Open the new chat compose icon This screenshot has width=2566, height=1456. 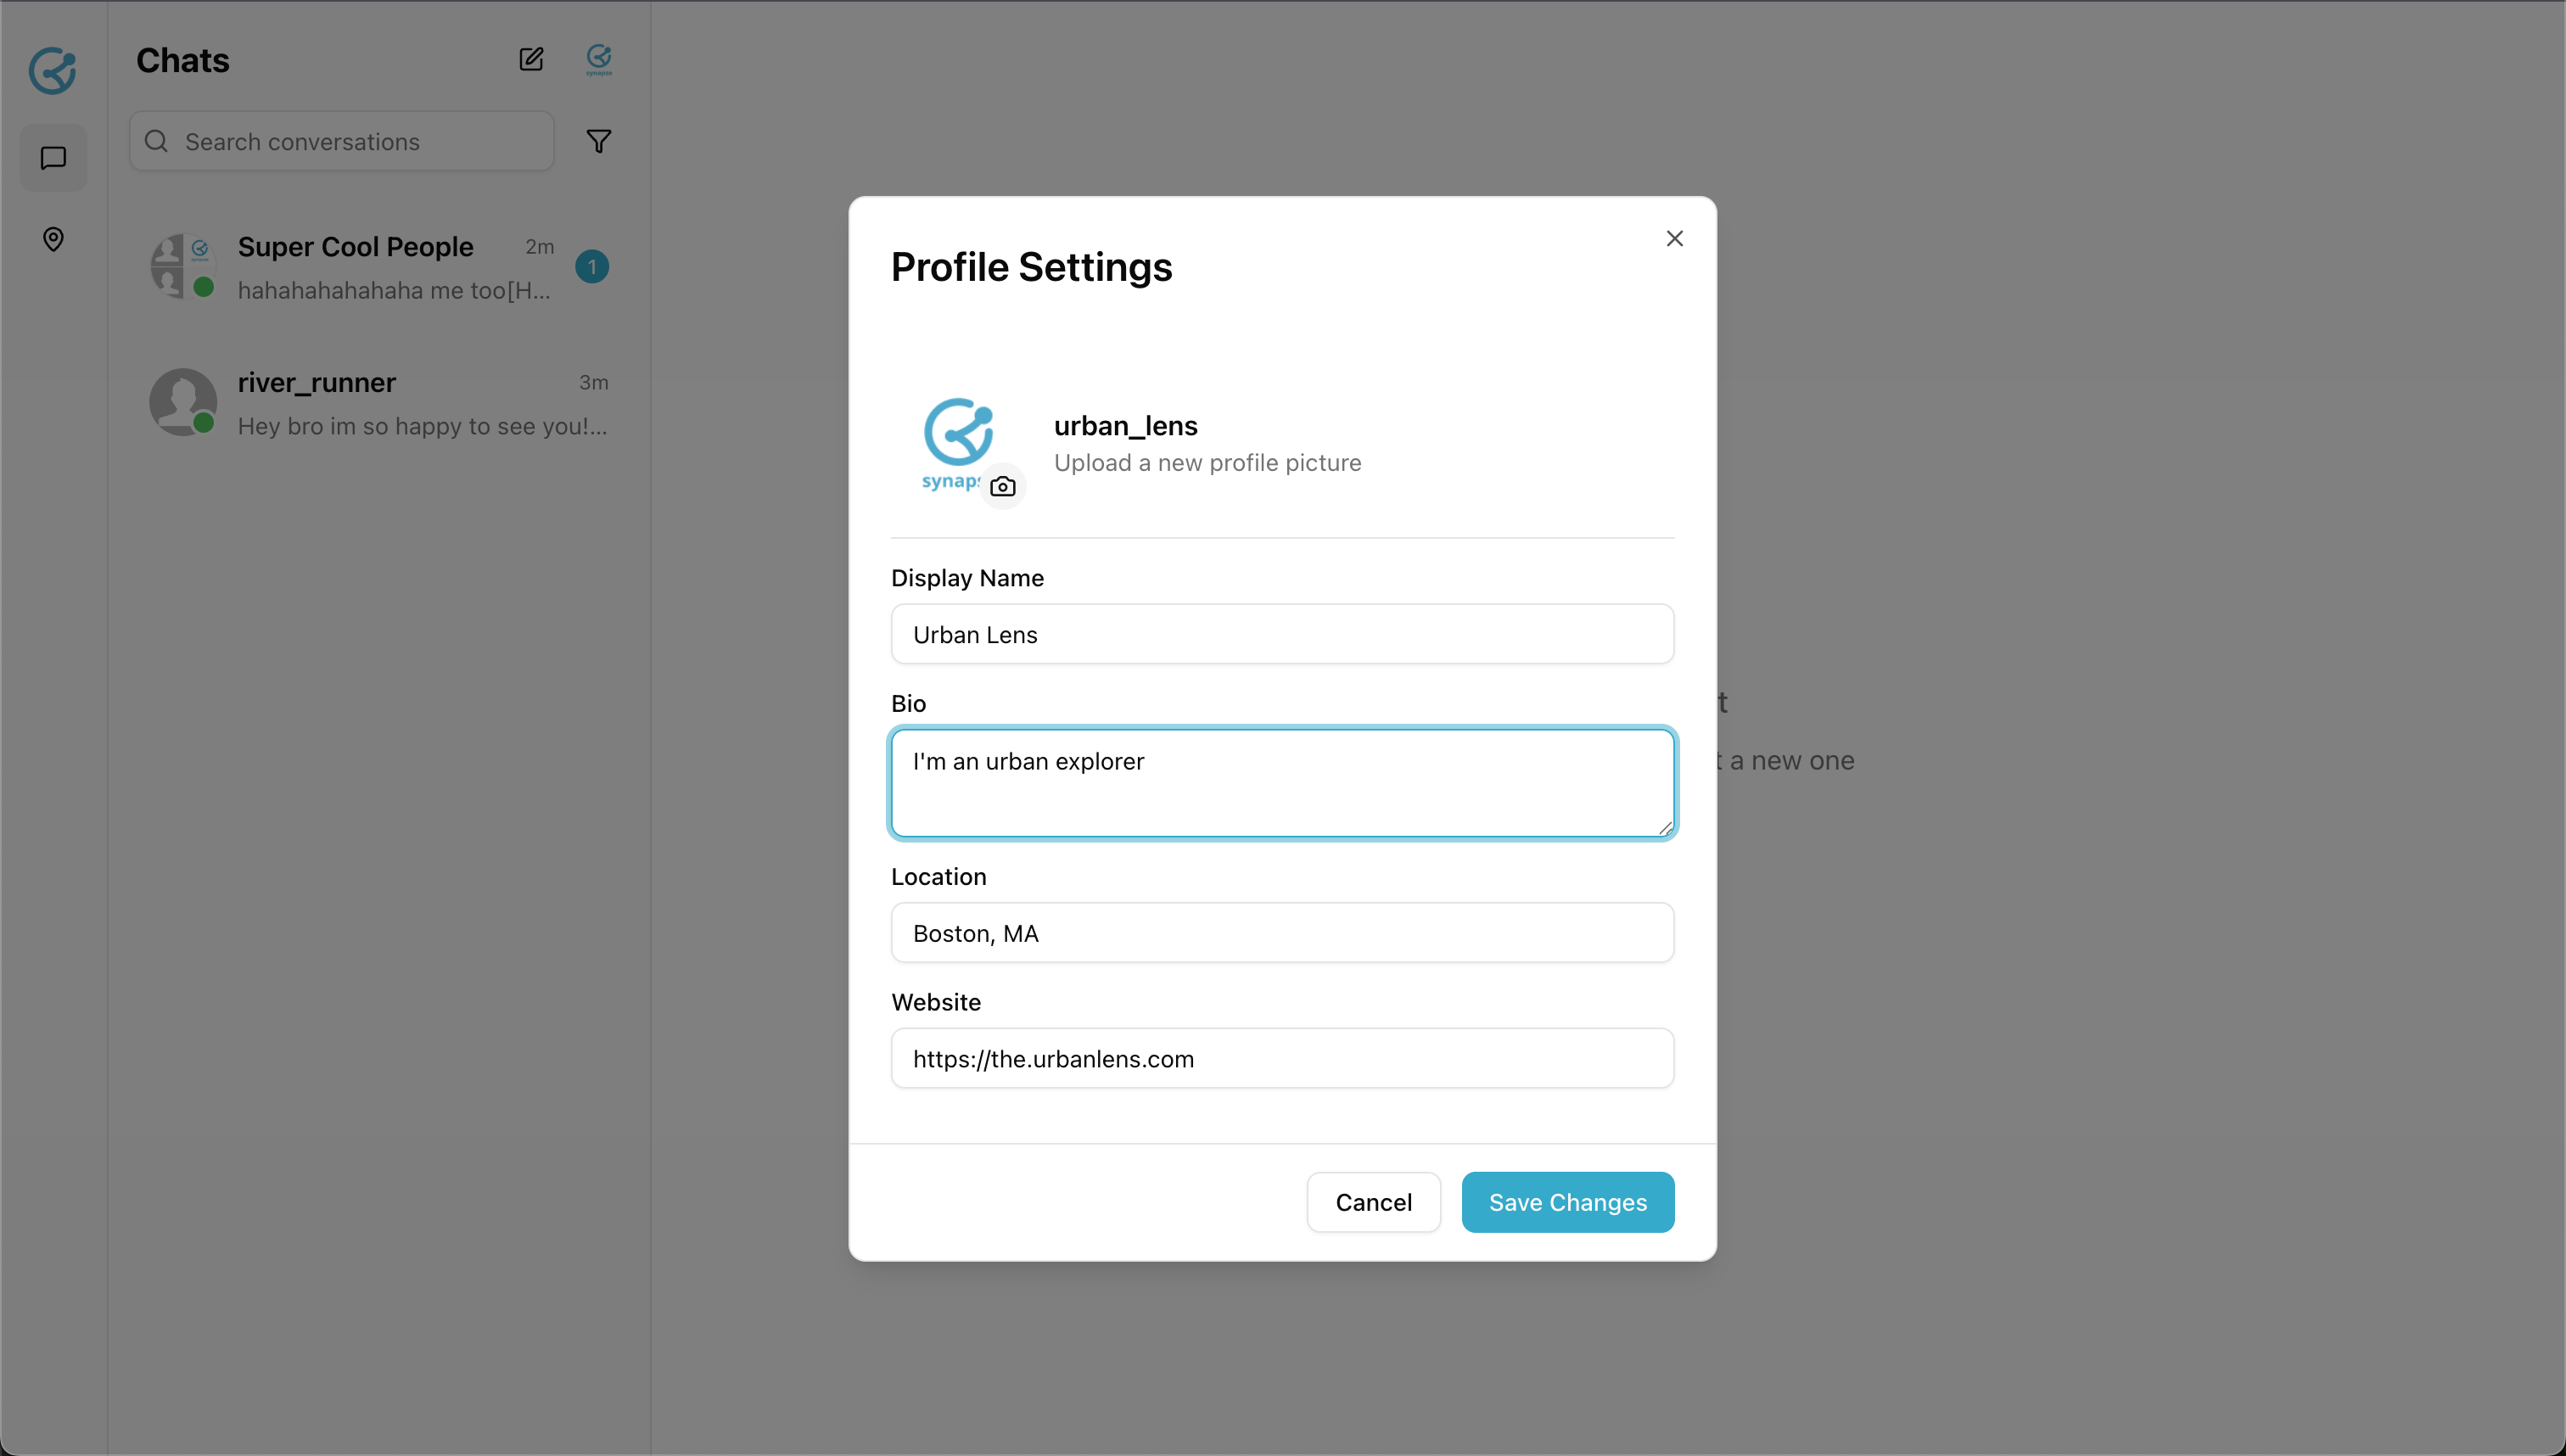[531, 59]
